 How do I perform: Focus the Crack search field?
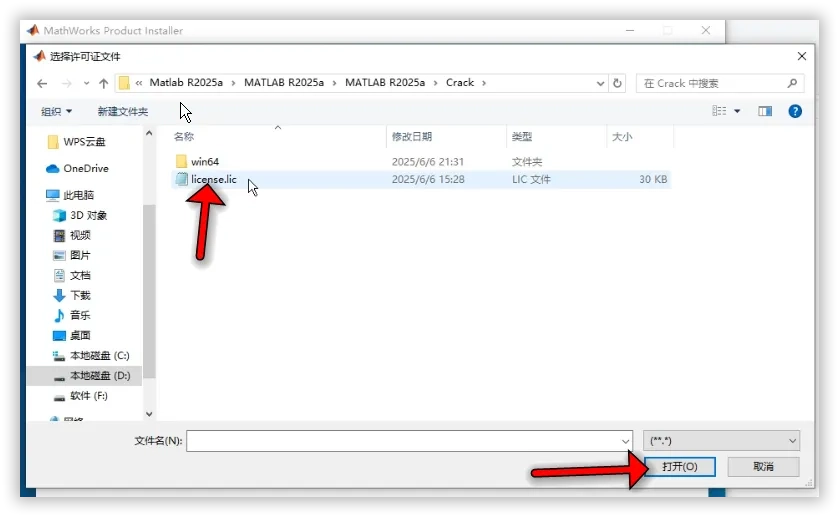pos(720,83)
